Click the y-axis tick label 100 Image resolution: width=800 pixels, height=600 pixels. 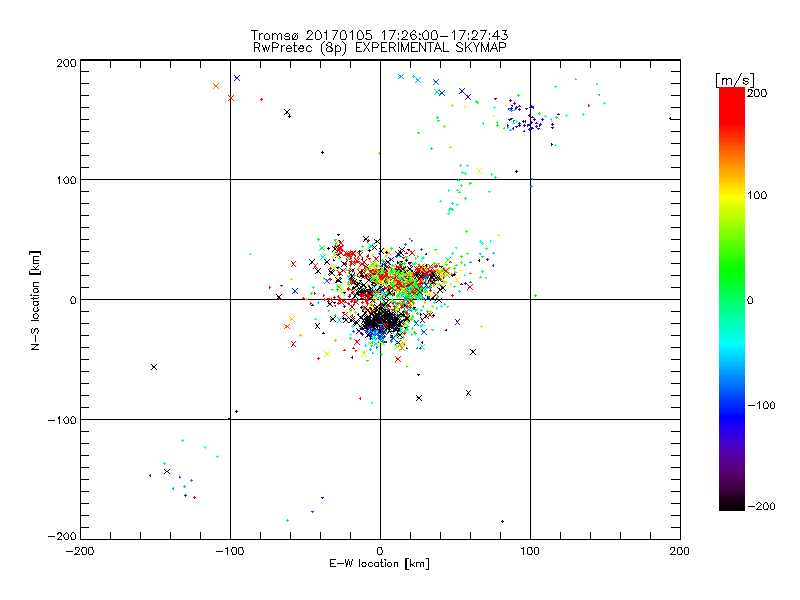tap(66, 180)
